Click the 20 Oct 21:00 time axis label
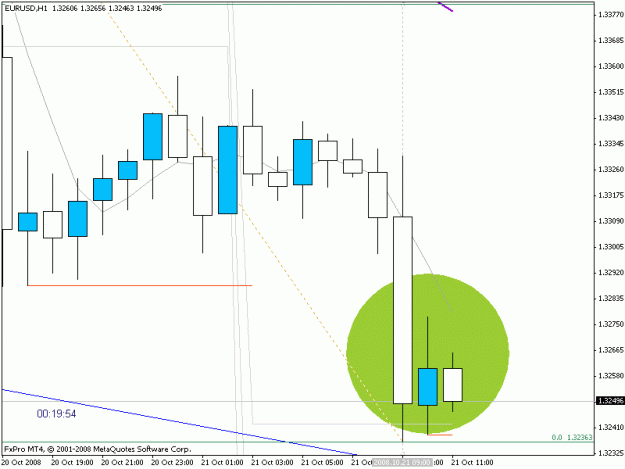This screenshot has height=469, width=625. pyautogui.click(x=122, y=463)
